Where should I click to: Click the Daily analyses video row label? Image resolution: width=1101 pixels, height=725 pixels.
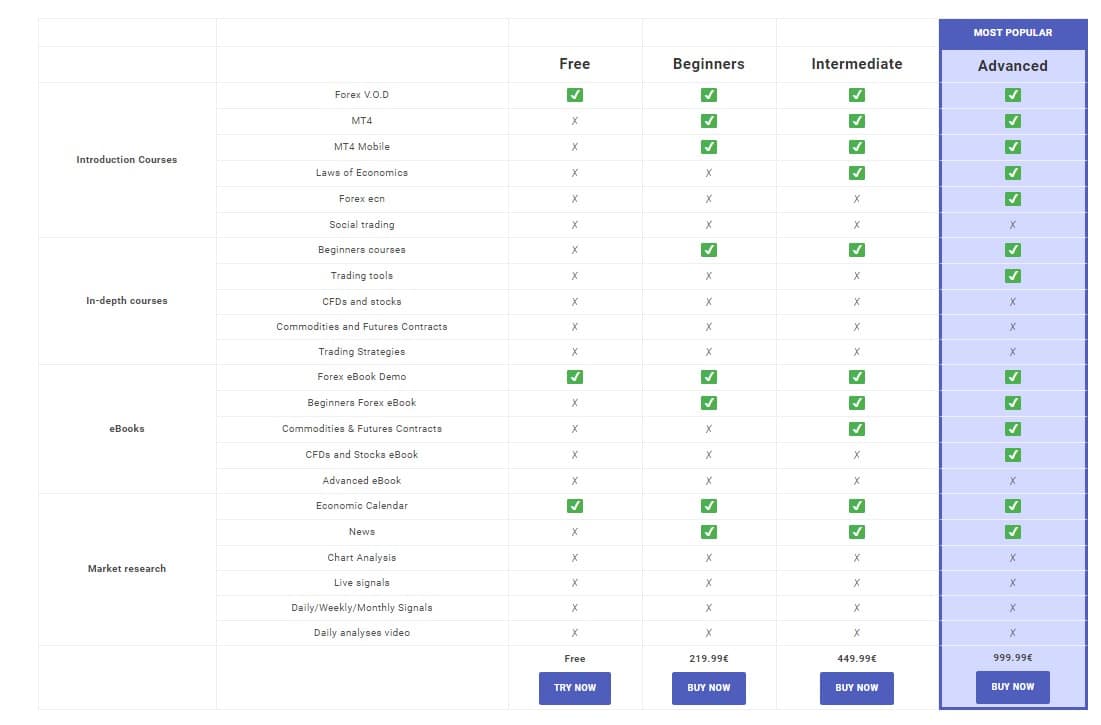coord(361,633)
